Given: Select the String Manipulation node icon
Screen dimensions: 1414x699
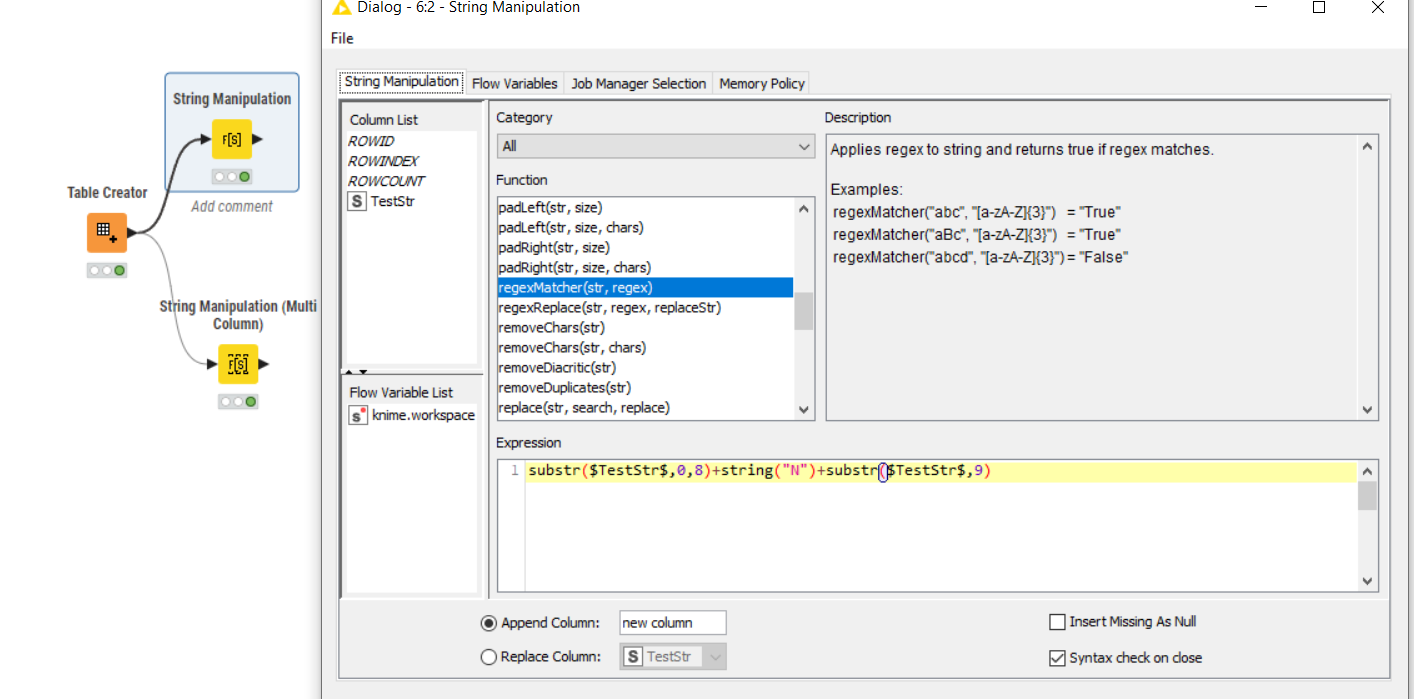Looking at the screenshot, I should (231, 140).
